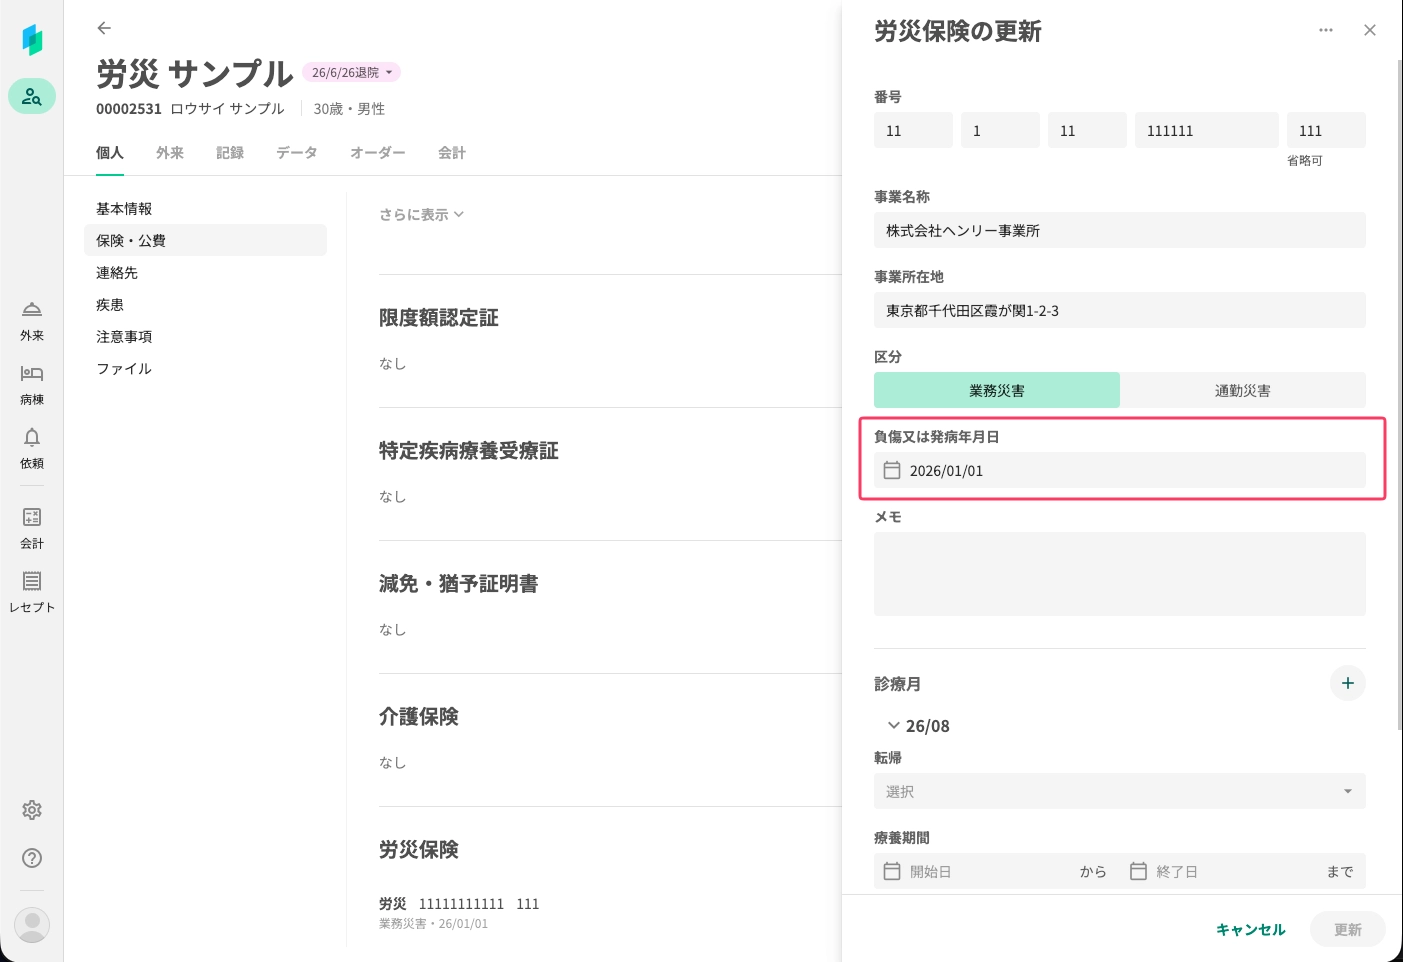Click patient ID 00002531

click(x=129, y=108)
